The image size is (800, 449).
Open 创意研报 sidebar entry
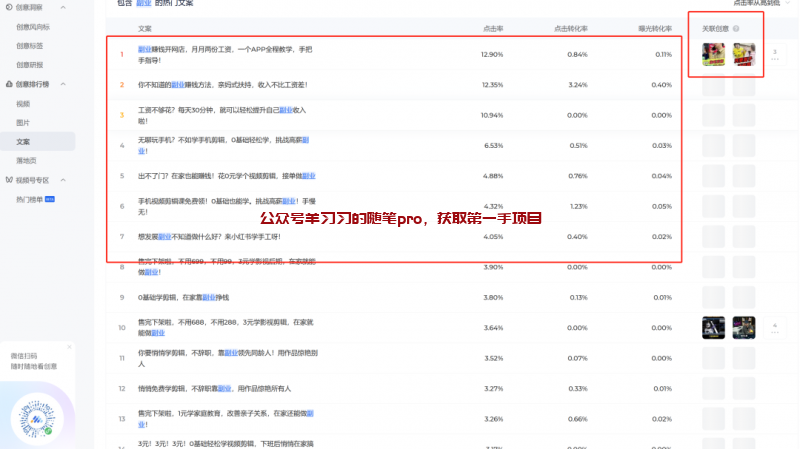pyautogui.click(x=29, y=65)
